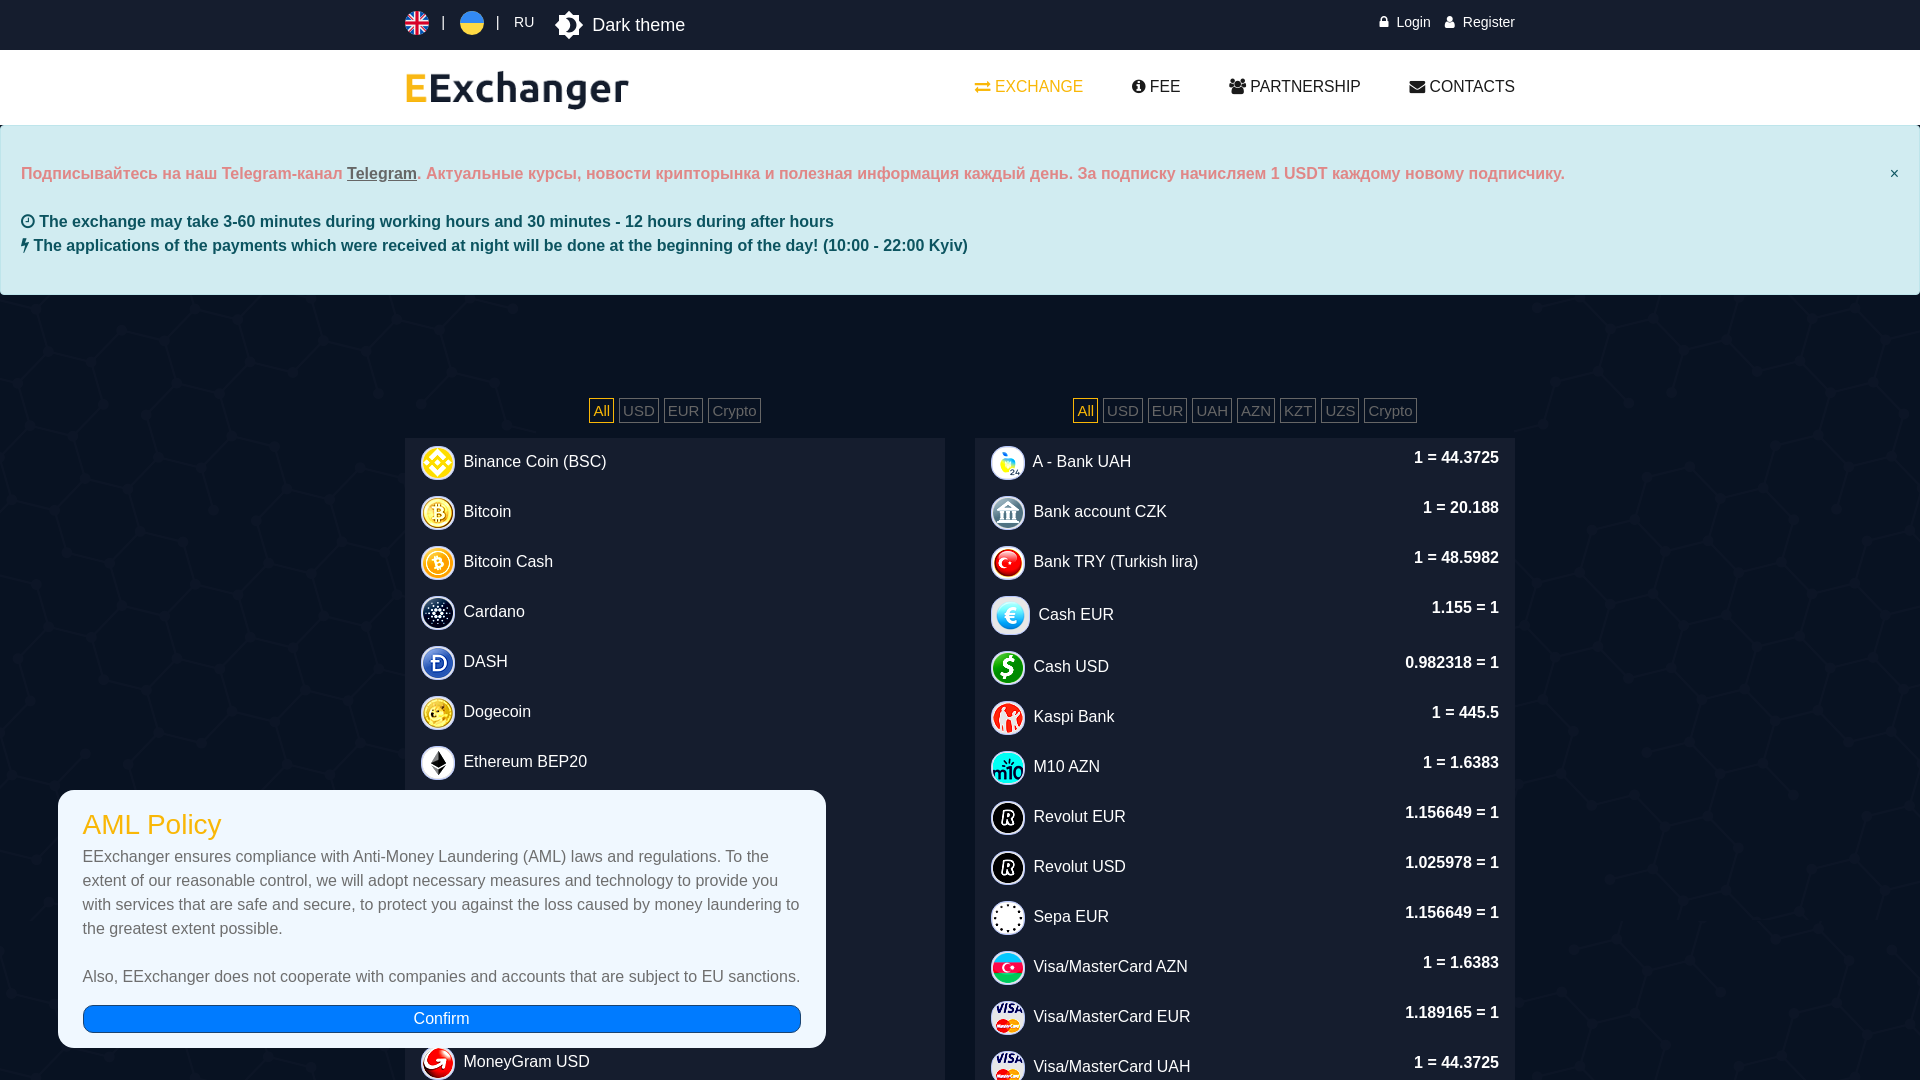Filter the right list by Crypto

[x=1390, y=411]
